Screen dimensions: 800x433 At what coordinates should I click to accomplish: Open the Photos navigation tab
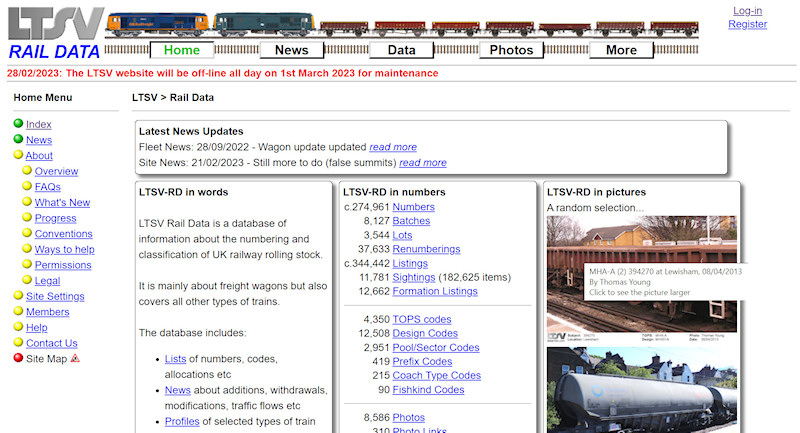(511, 50)
